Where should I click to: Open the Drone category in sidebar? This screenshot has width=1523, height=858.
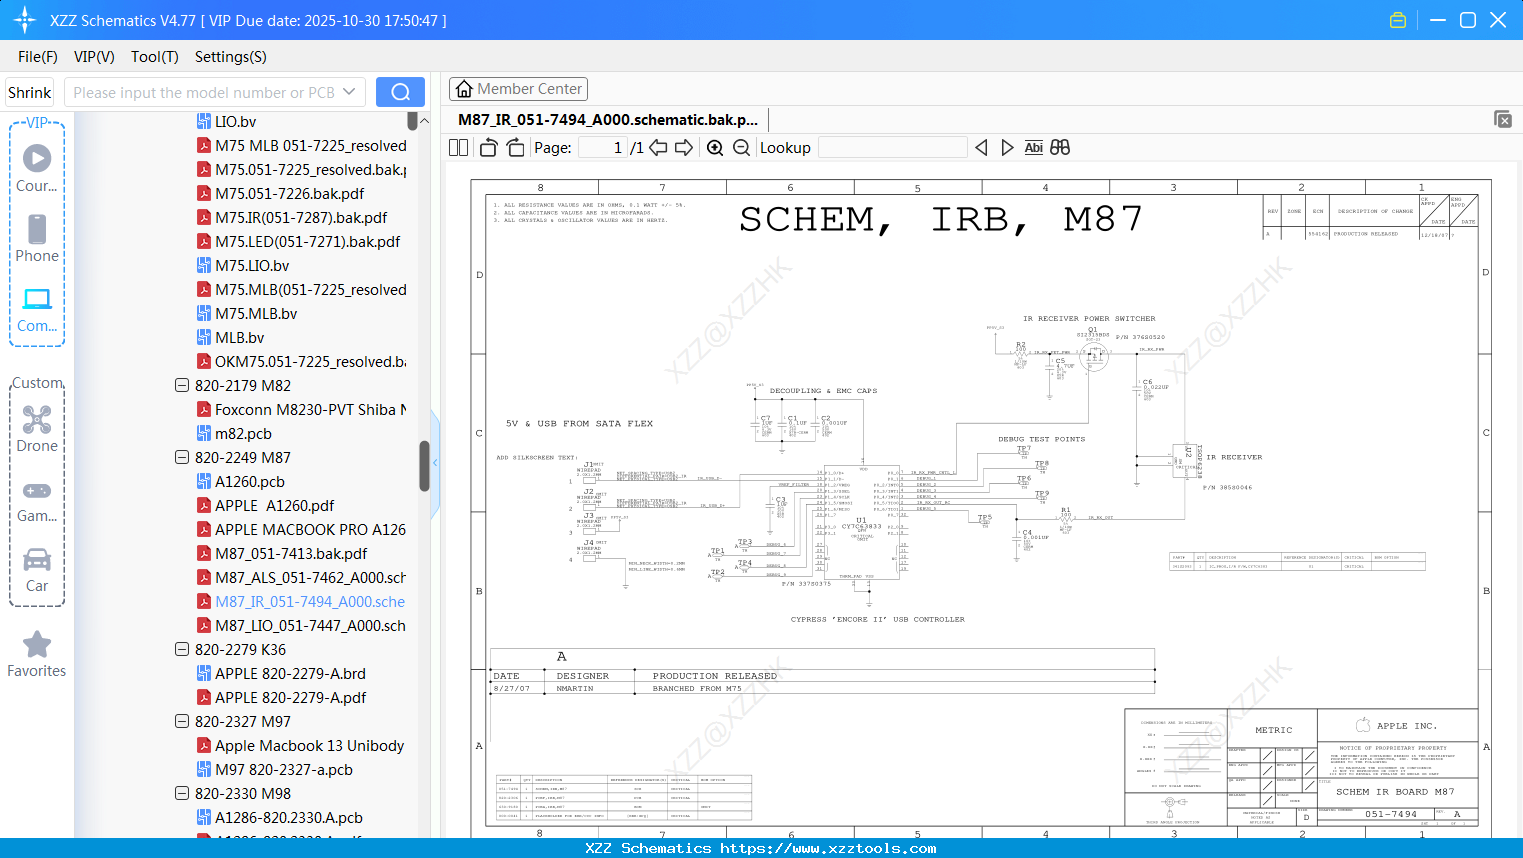pyautogui.click(x=37, y=429)
